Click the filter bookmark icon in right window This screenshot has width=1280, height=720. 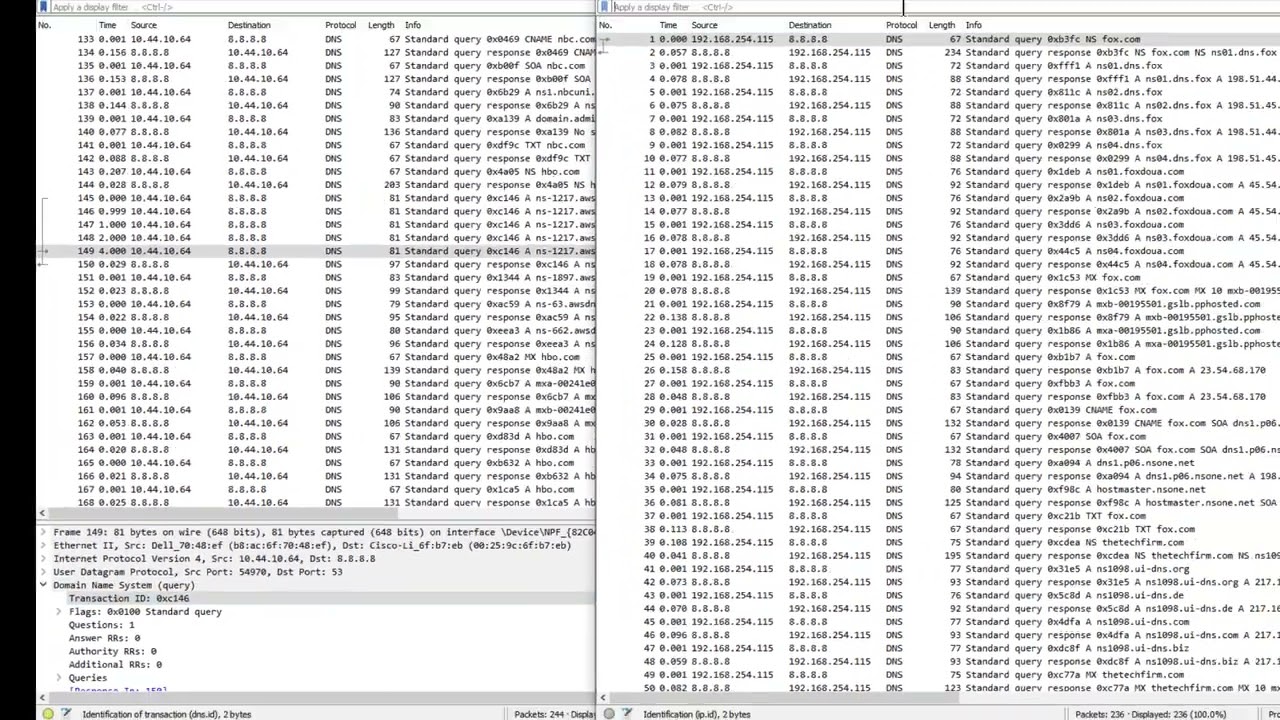click(604, 7)
